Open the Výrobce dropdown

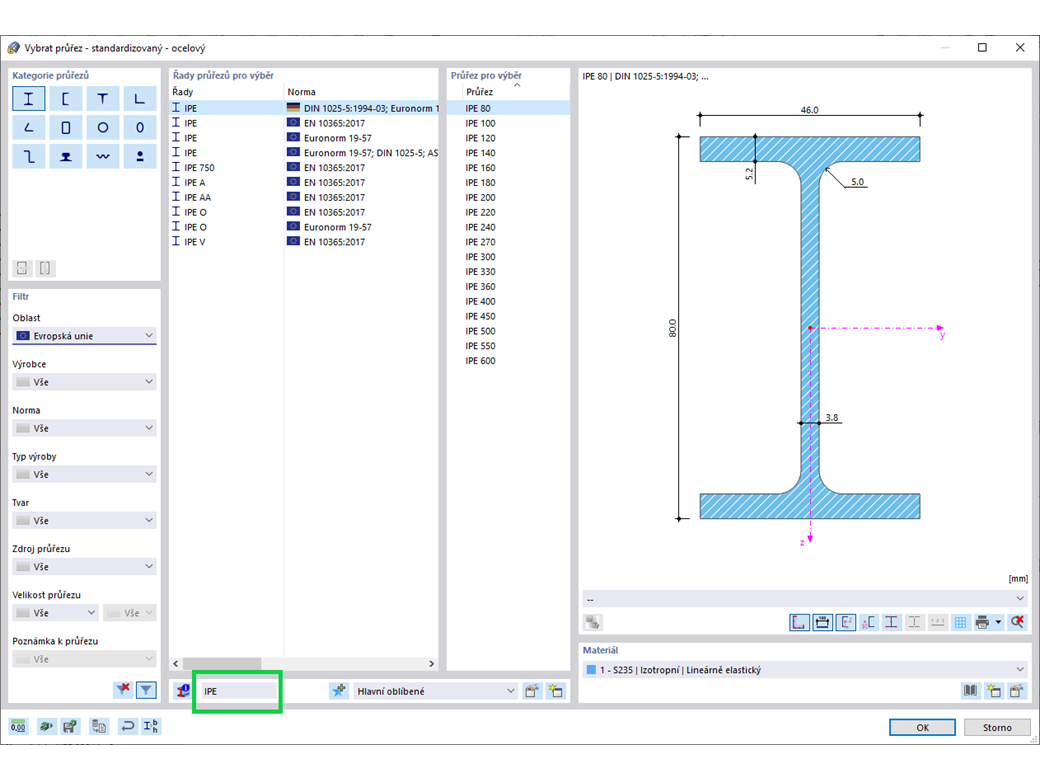tap(84, 382)
